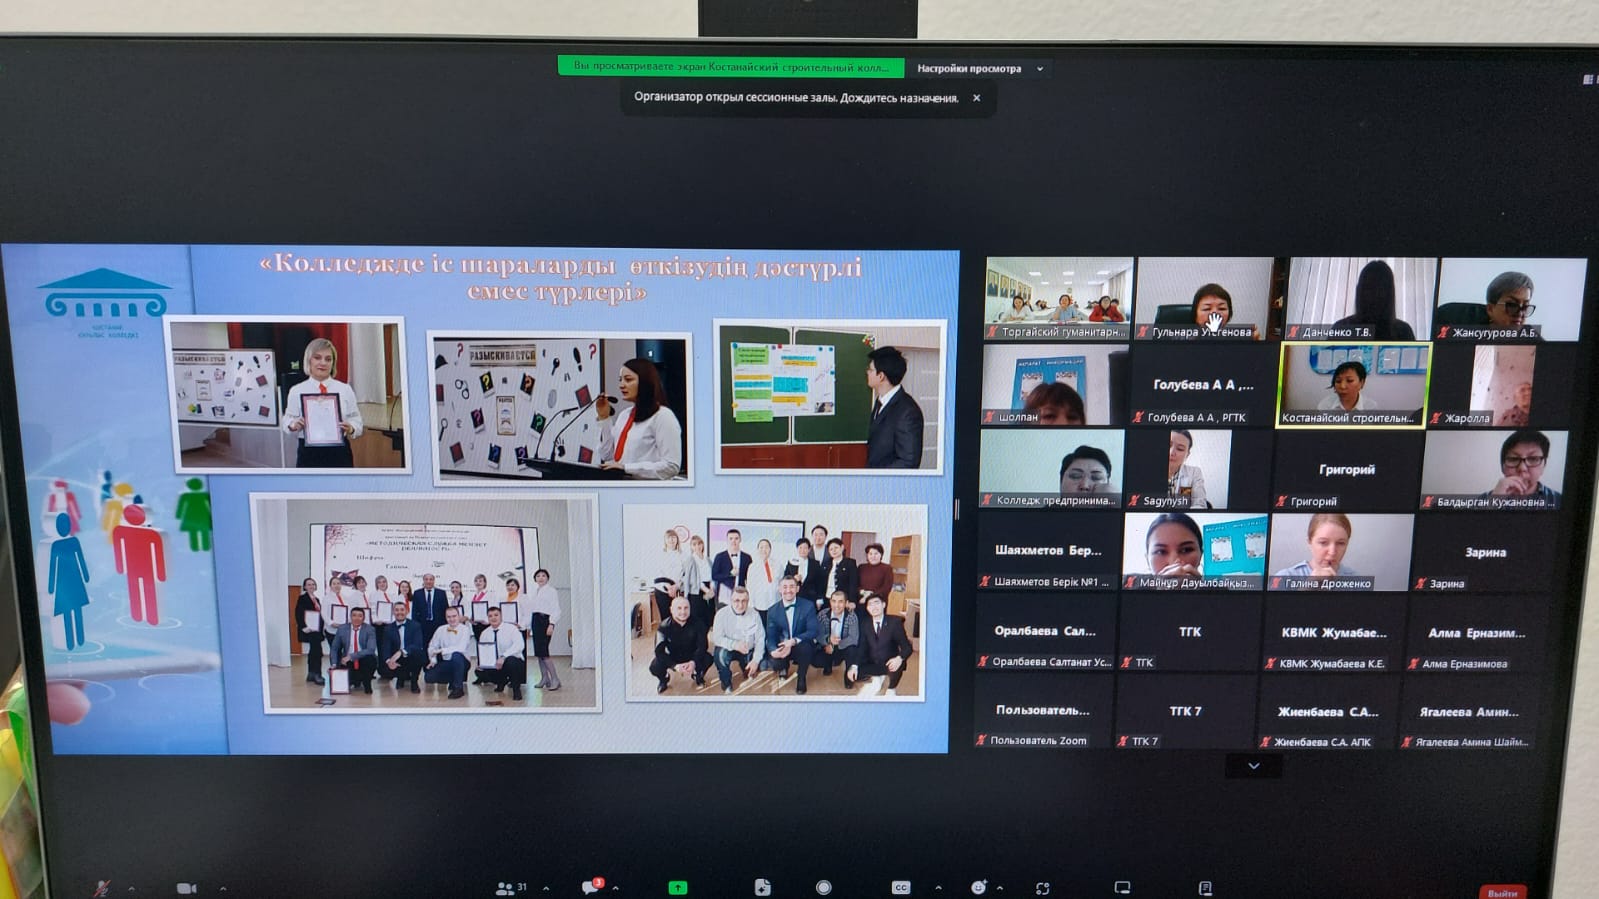Image resolution: width=1599 pixels, height=899 pixels.
Task: Click the whiteboard icon in toolbar
Action: [x=1122, y=888]
